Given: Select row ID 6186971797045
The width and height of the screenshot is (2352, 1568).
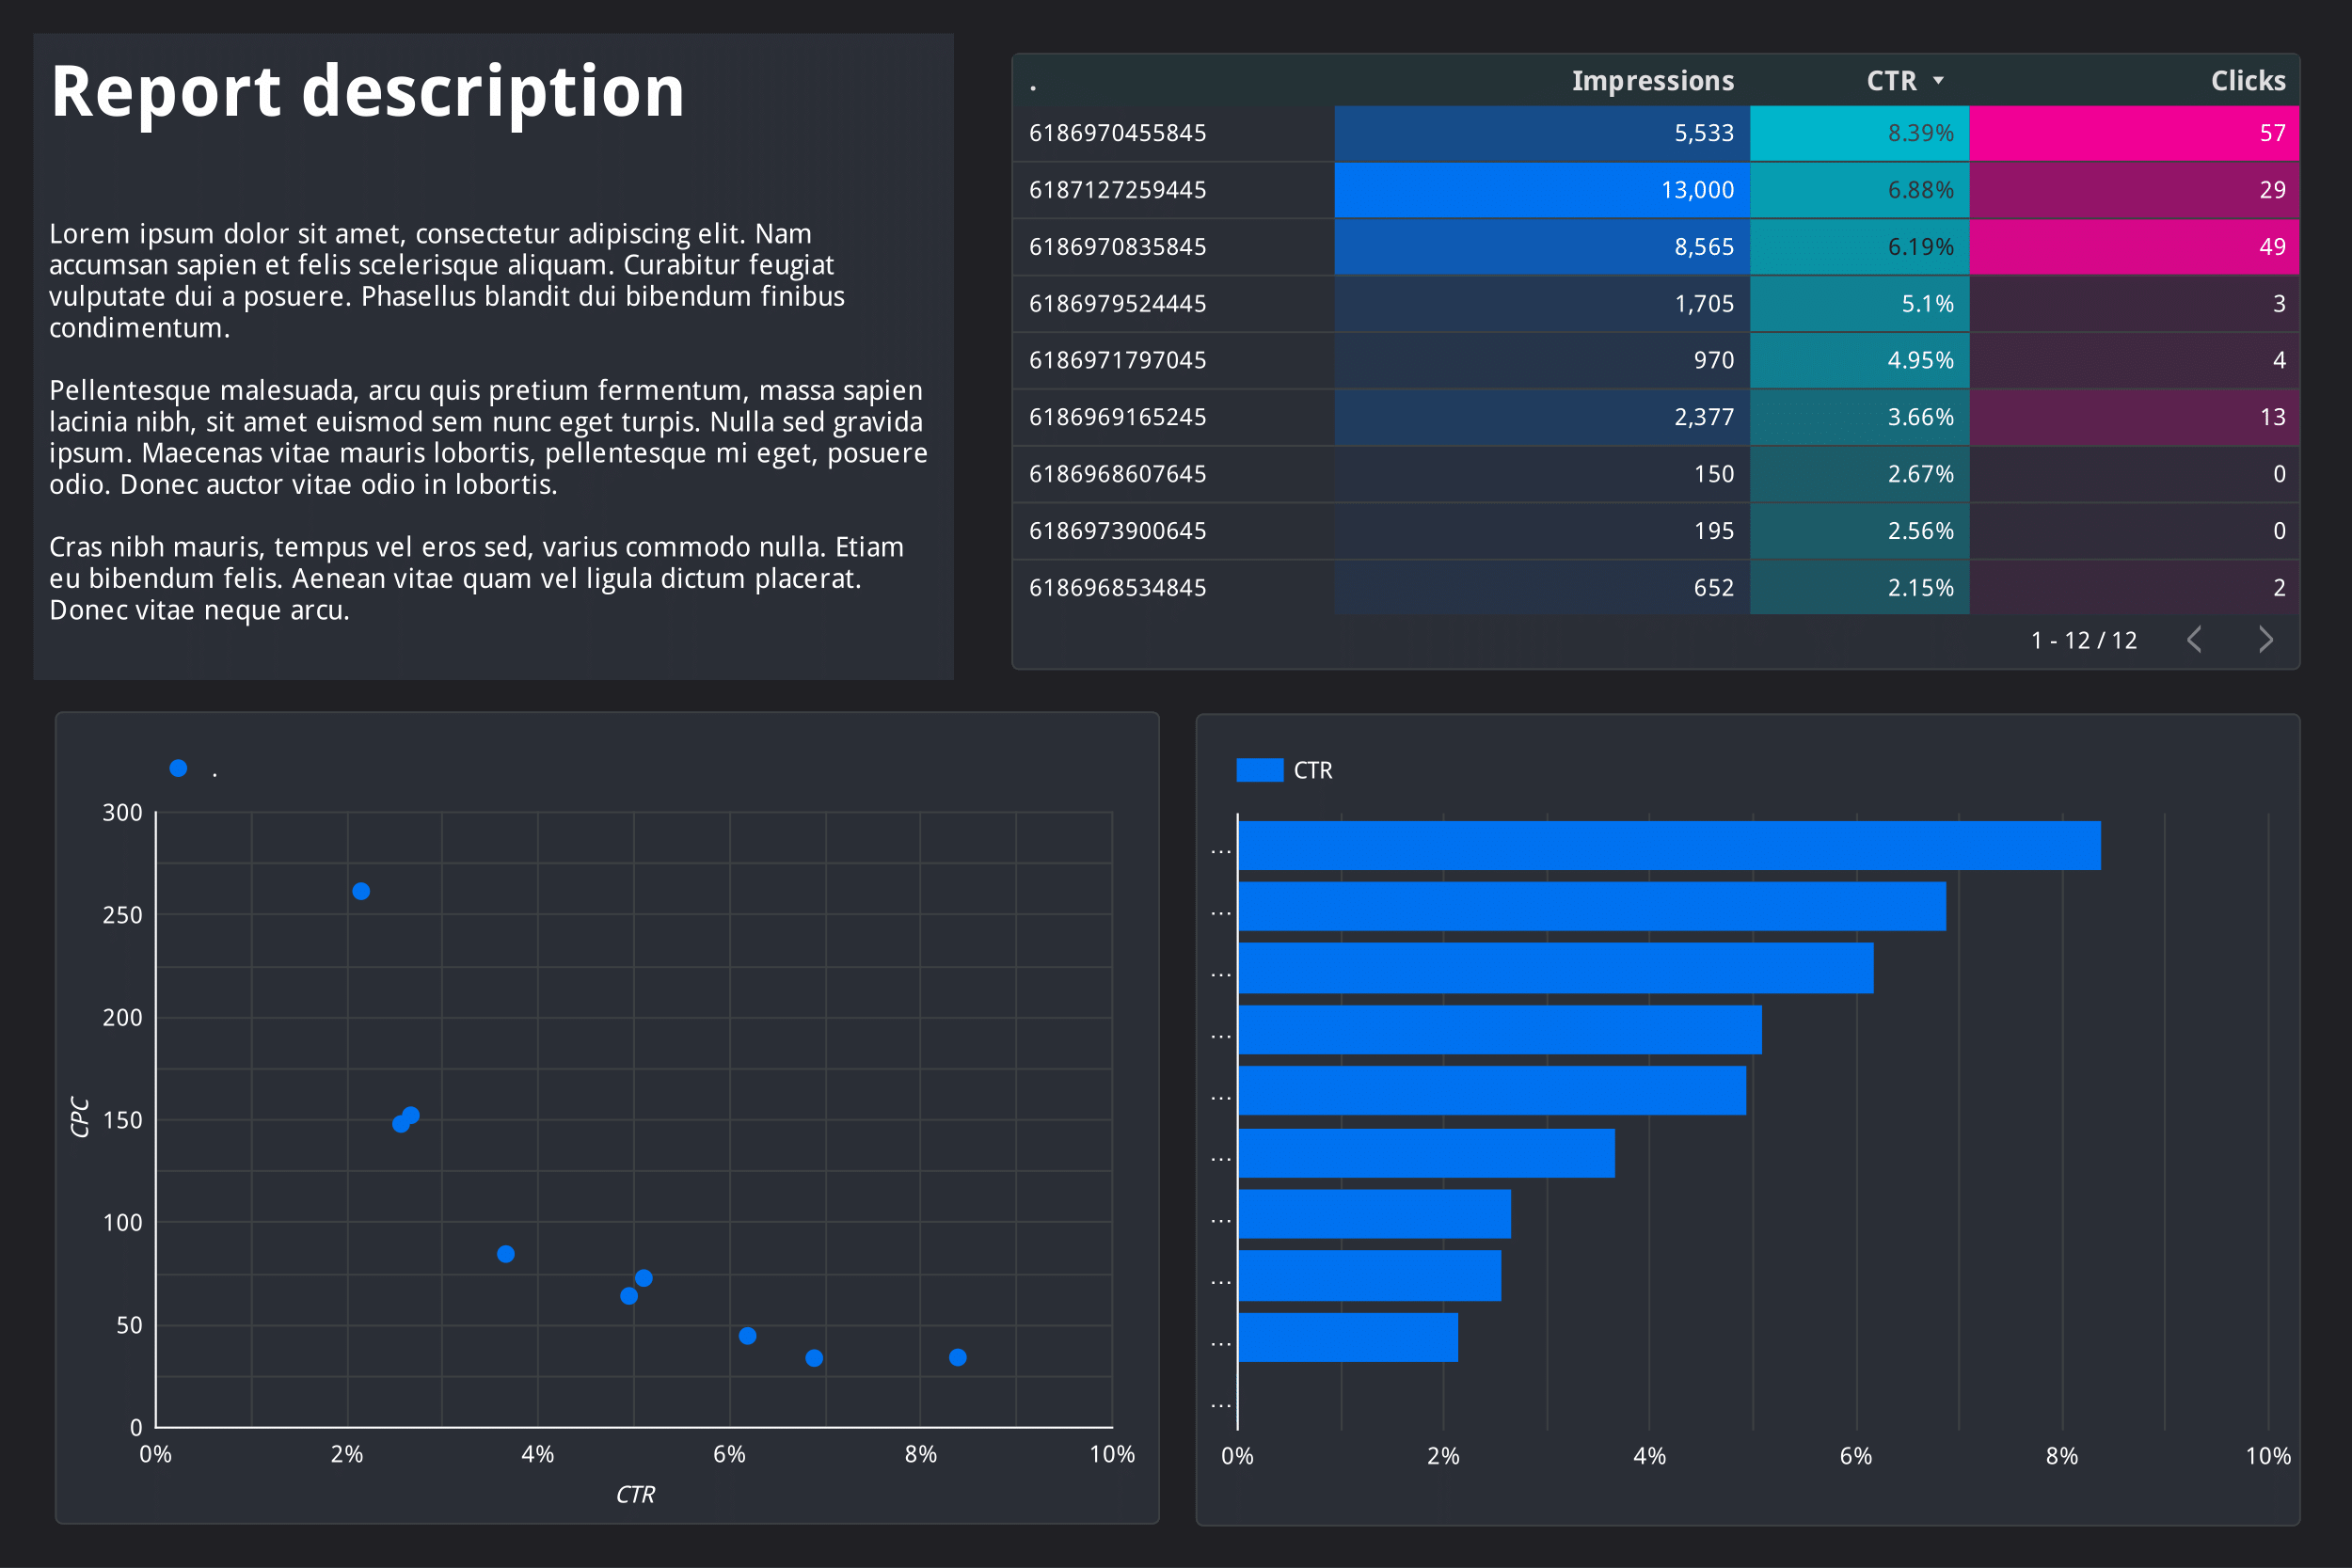Looking at the screenshot, I should coord(1117,360).
